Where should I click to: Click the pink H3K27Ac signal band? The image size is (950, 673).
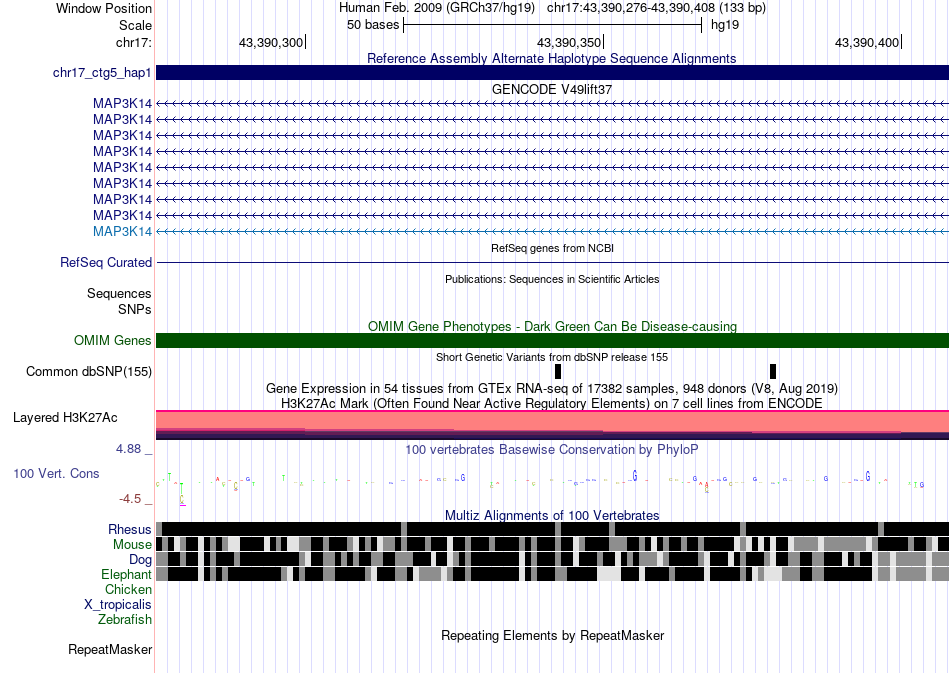tap(553, 421)
